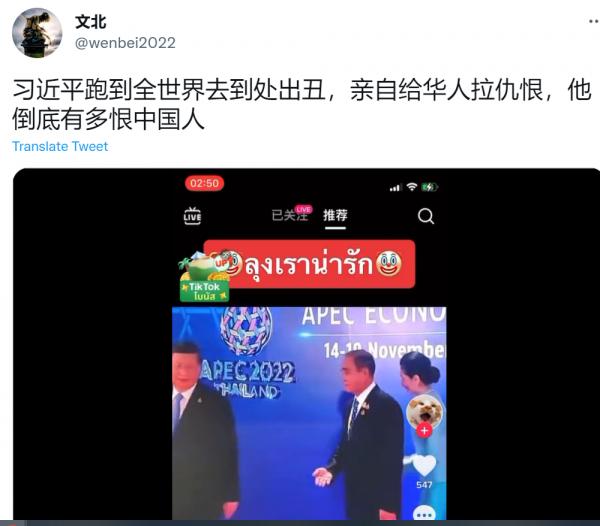
Task: Click the Translate Tweet link
Action: (x=60, y=146)
